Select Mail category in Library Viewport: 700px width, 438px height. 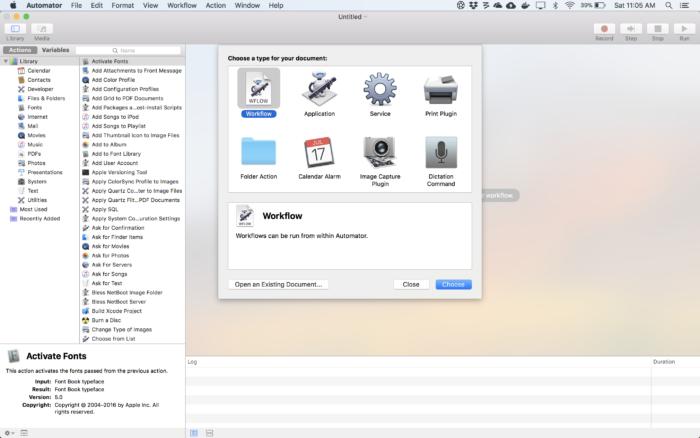[33, 126]
